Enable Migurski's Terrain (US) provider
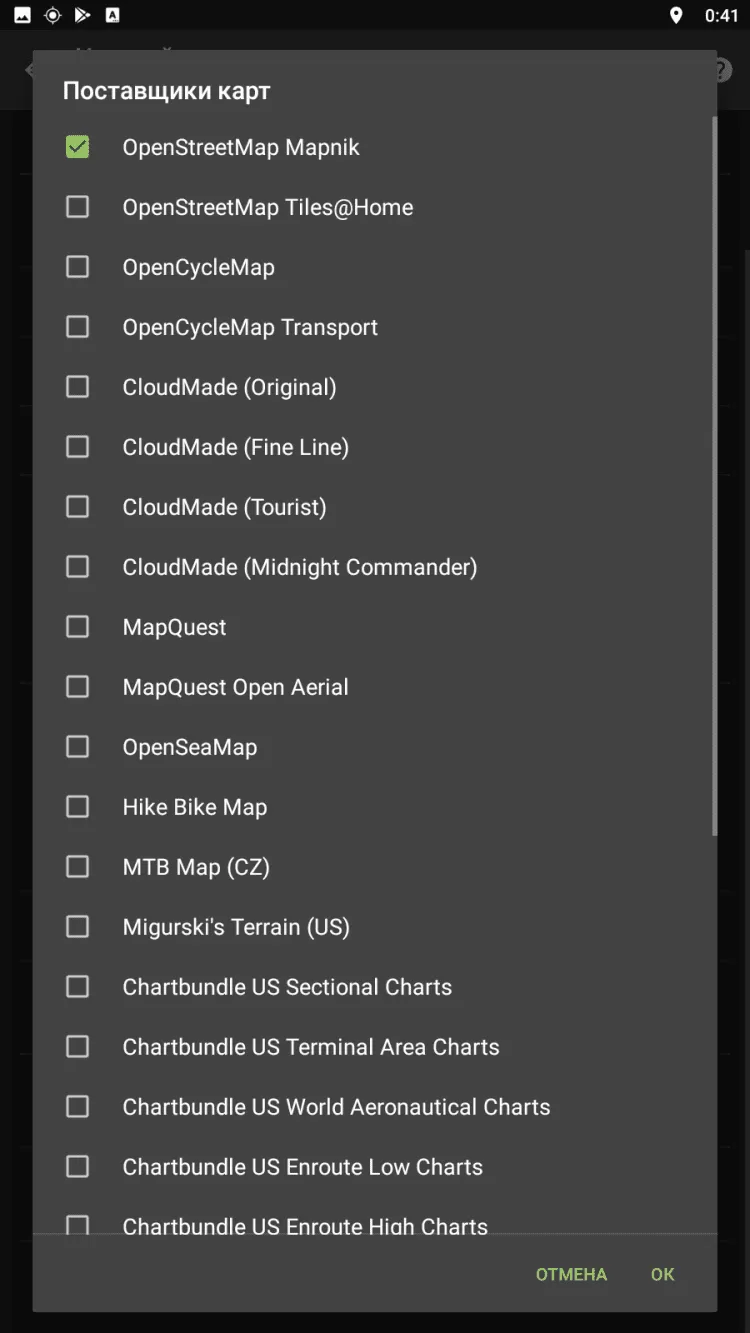 (77, 927)
